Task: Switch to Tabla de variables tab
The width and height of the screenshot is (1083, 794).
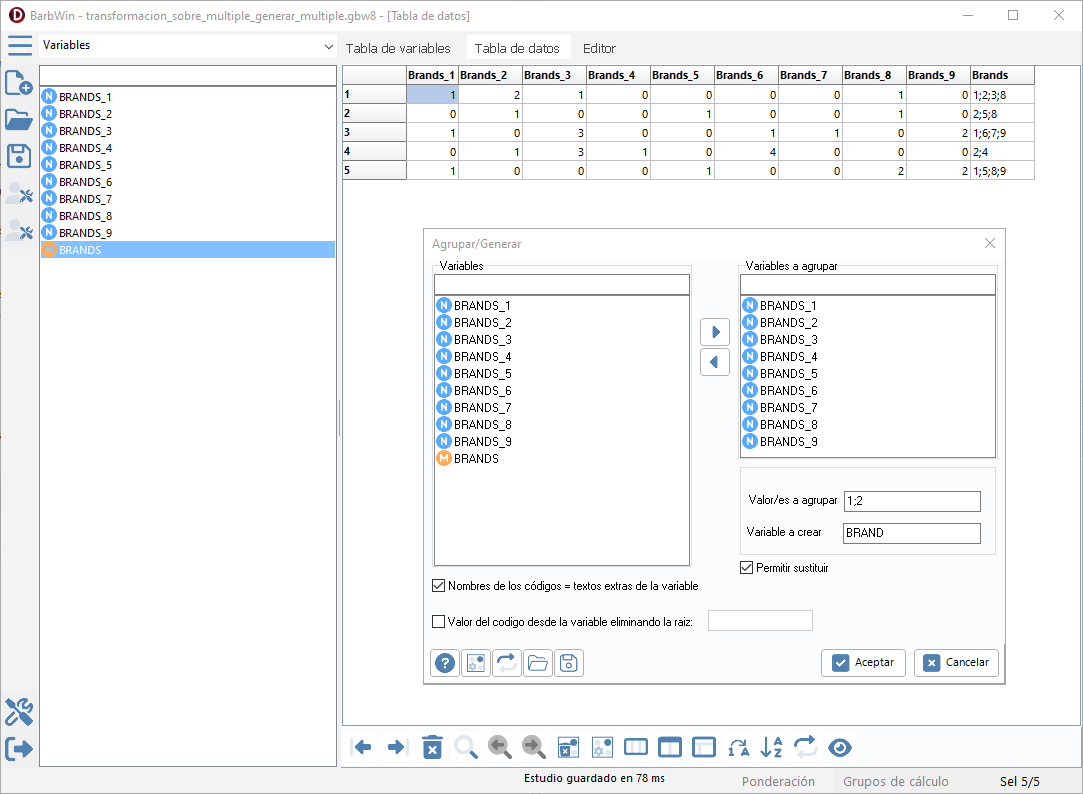Action: (398, 48)
